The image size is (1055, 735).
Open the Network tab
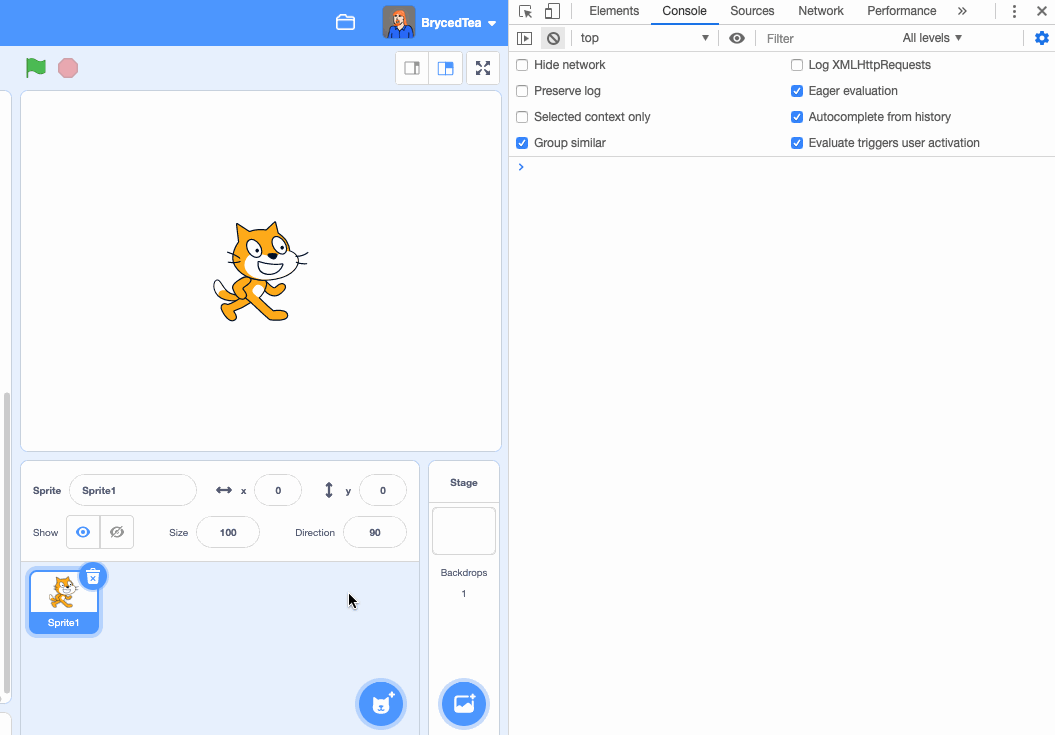click(820, 11)
